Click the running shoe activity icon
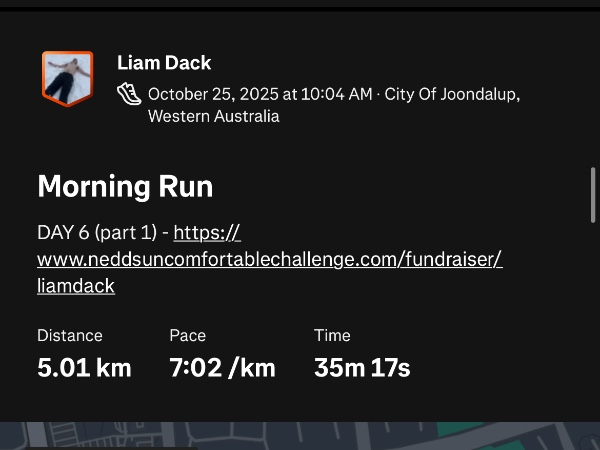The image size is (600, 450). (129, 95)
